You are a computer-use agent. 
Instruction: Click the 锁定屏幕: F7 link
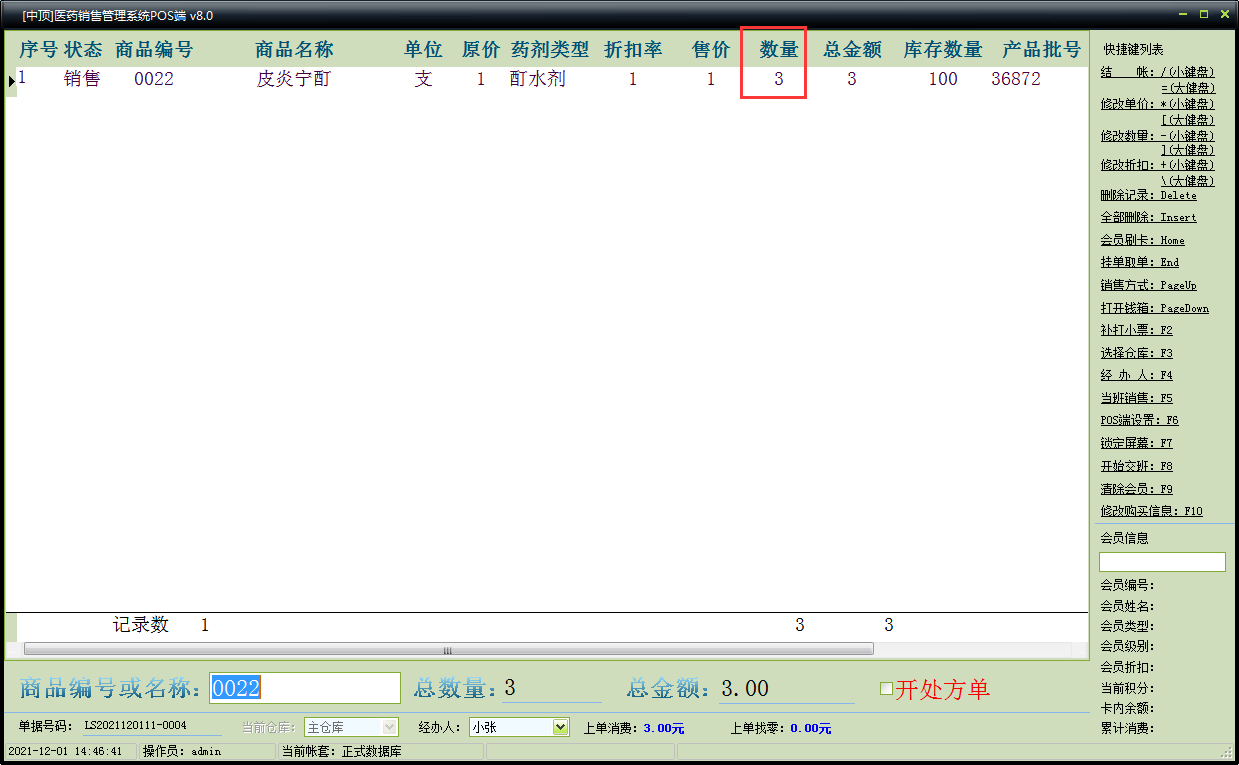coord(1136,443)
